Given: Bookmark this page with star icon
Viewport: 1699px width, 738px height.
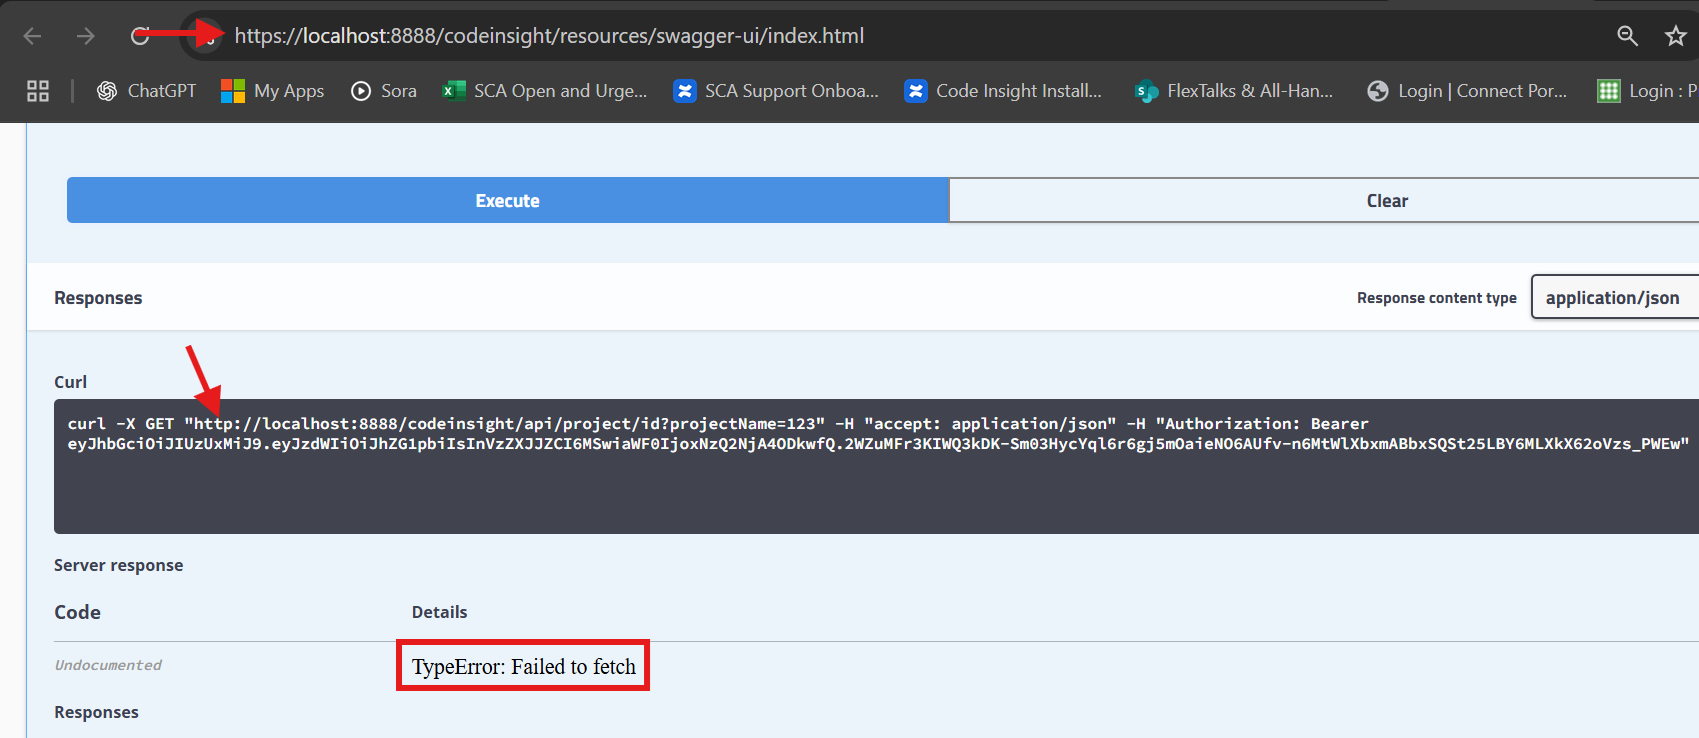Looking at the screenshot, I should click(1675, 37).
